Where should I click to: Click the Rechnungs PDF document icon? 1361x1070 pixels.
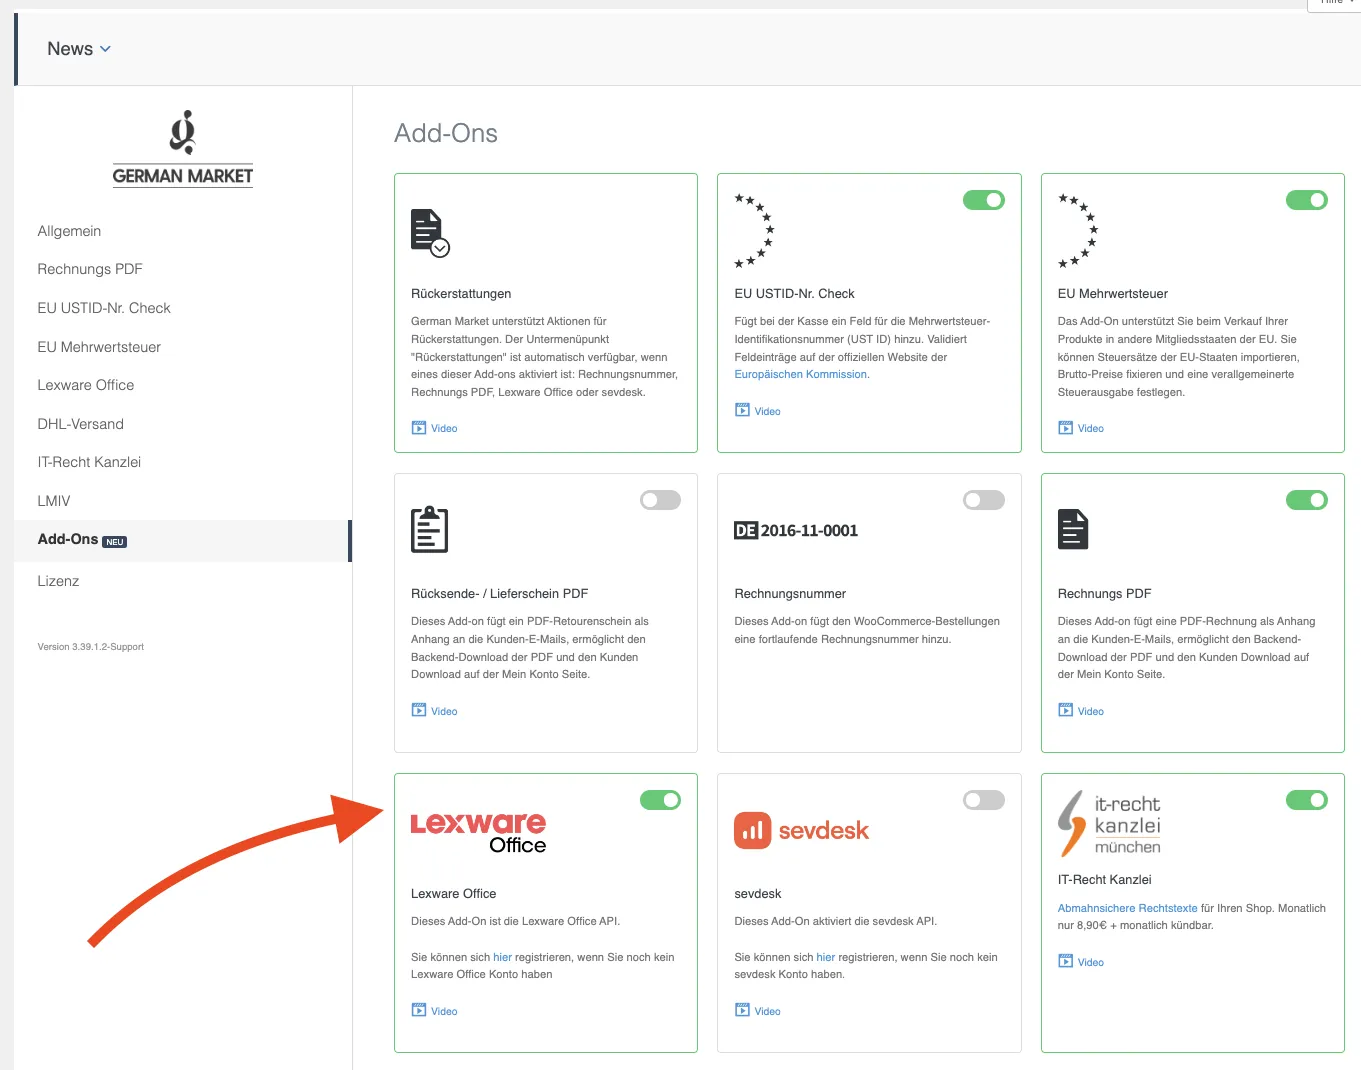[1072, 529]
